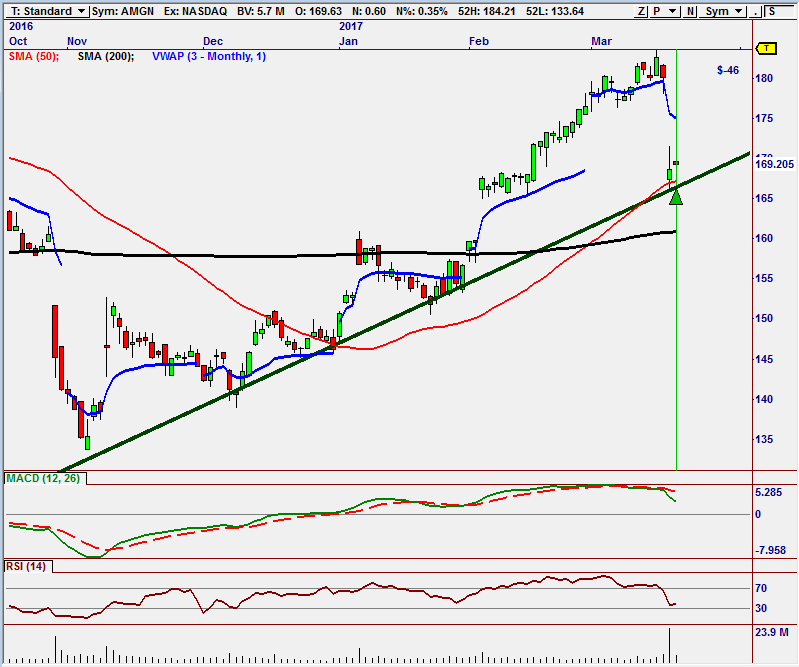The width and height of the screenshot is (799, 667).
Task: Open the Sym dropdown menu
Action: [723, 11]
